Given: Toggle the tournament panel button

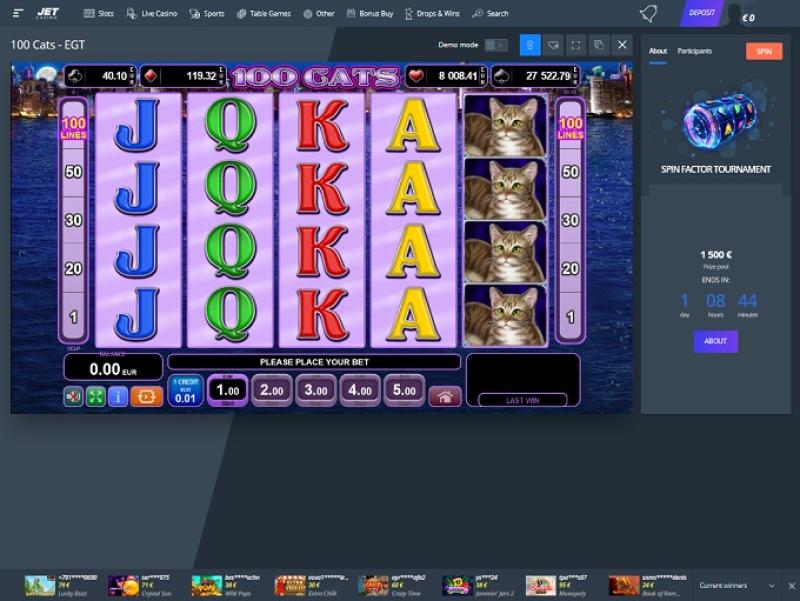Looking at the screenshot, I should 530,45.
